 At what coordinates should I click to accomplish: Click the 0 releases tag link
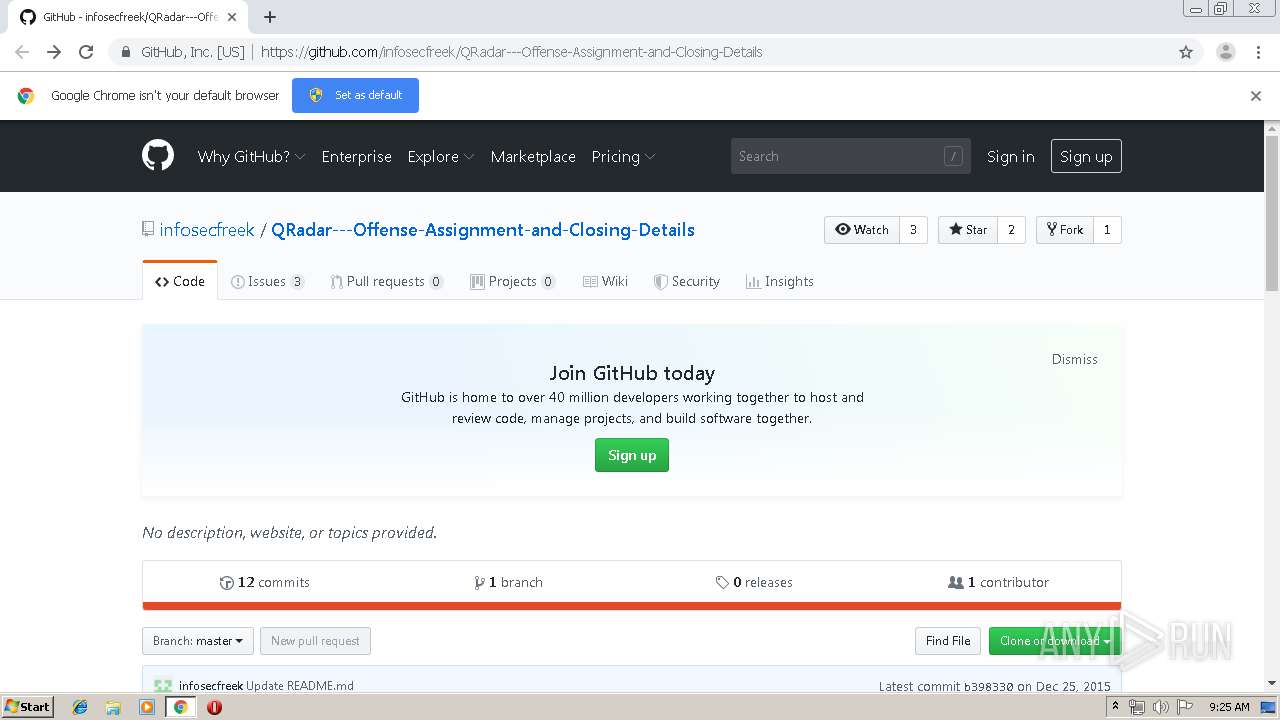[754, 582]
